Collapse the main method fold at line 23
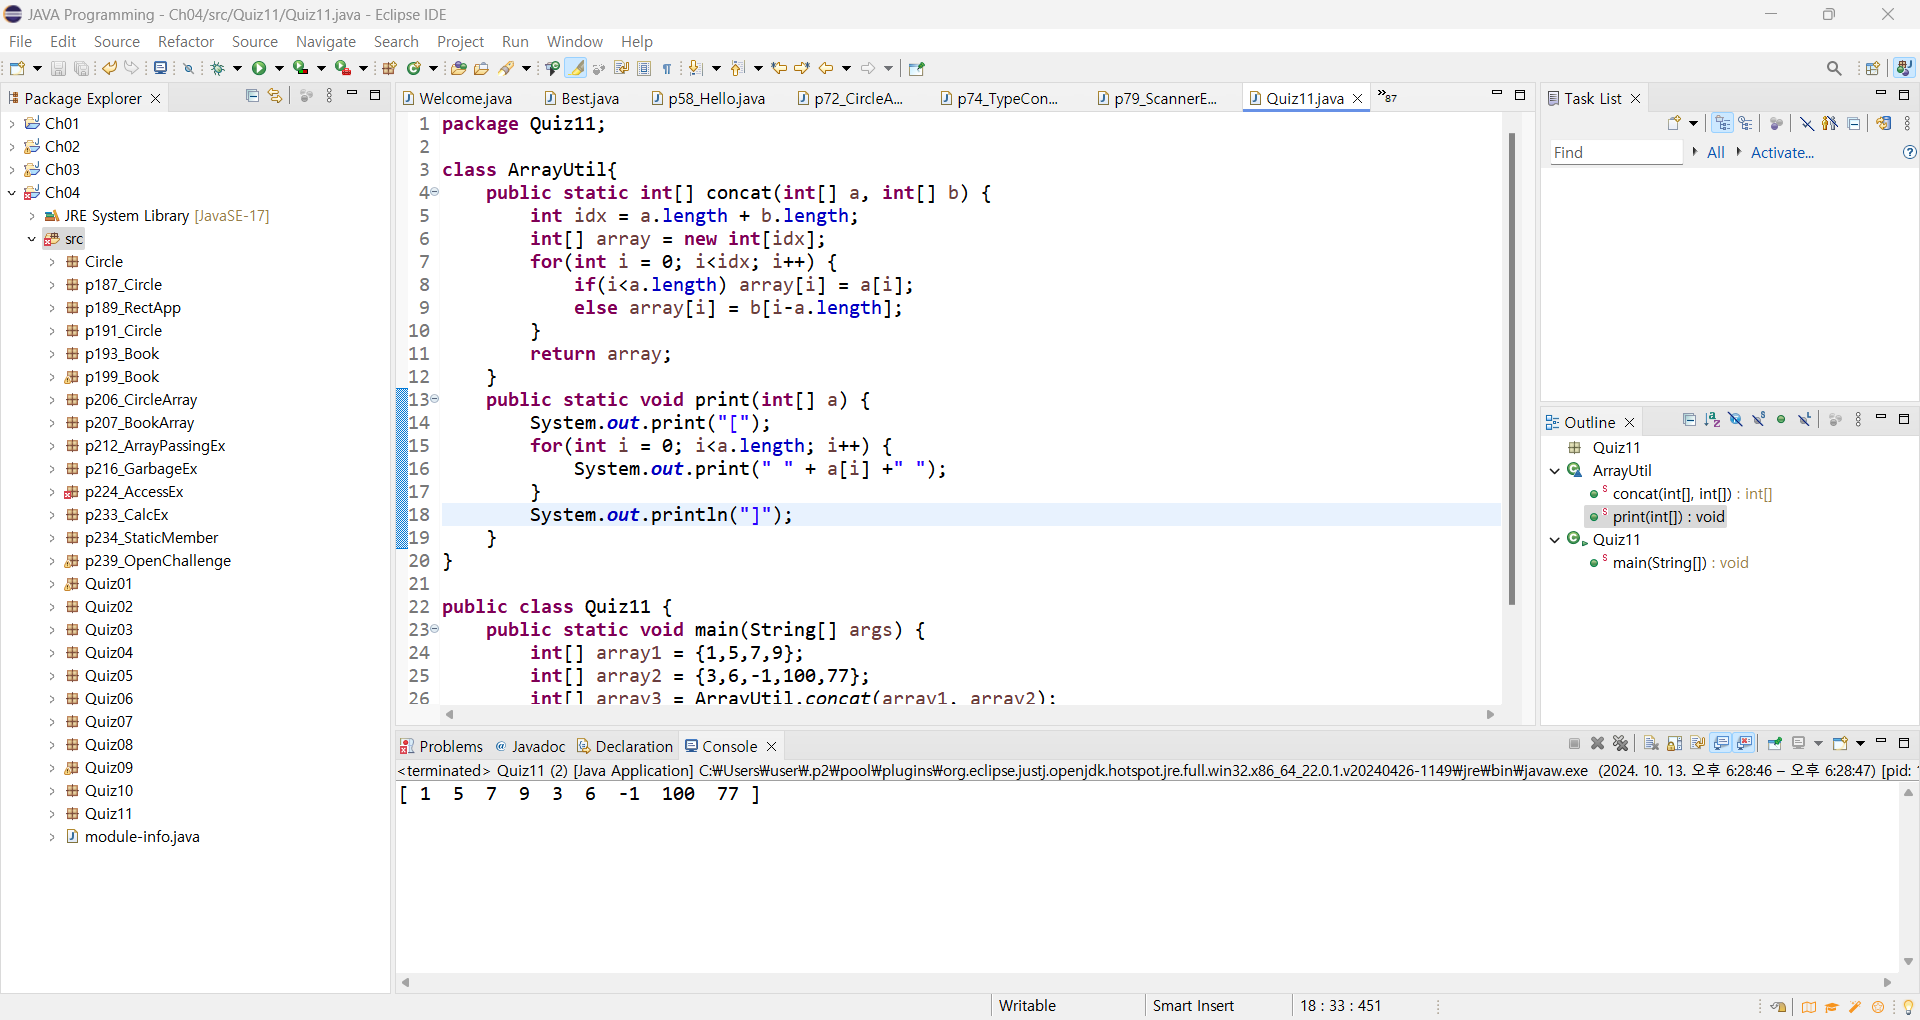This screenshot has width=1920, height=1020. pos(434,629)
